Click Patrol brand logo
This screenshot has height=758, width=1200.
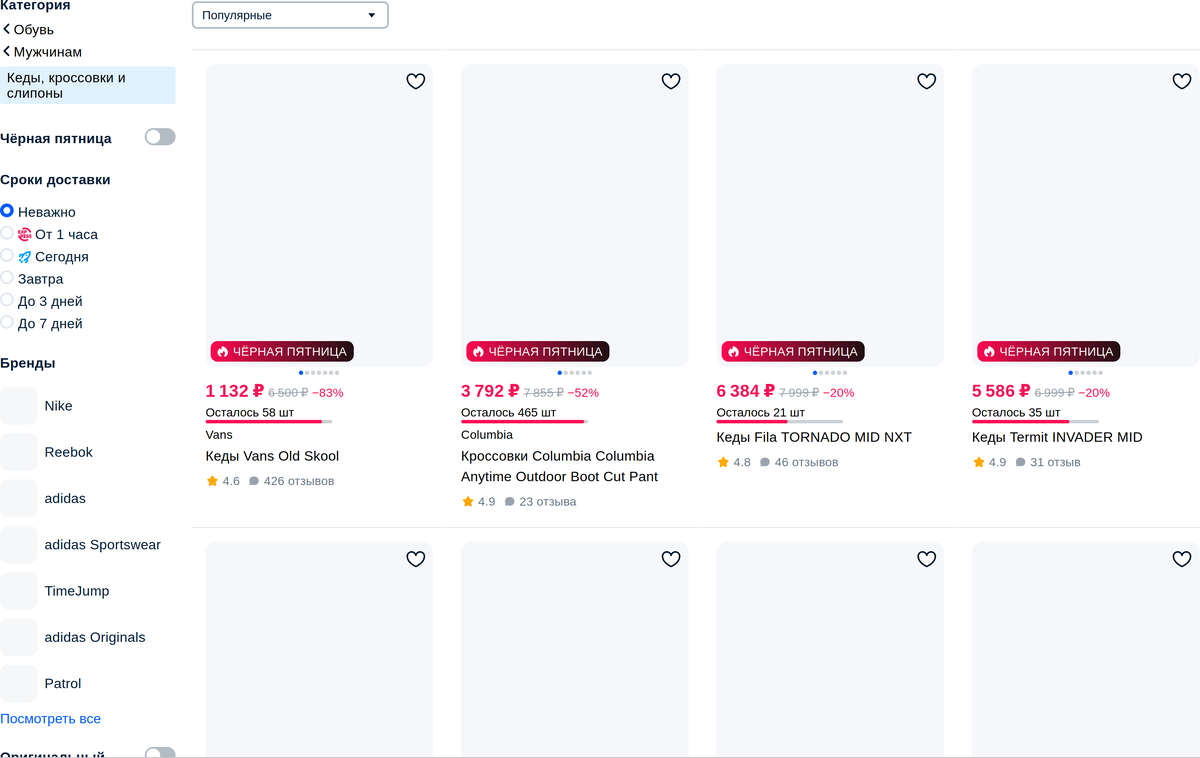[x=19, y=683]
